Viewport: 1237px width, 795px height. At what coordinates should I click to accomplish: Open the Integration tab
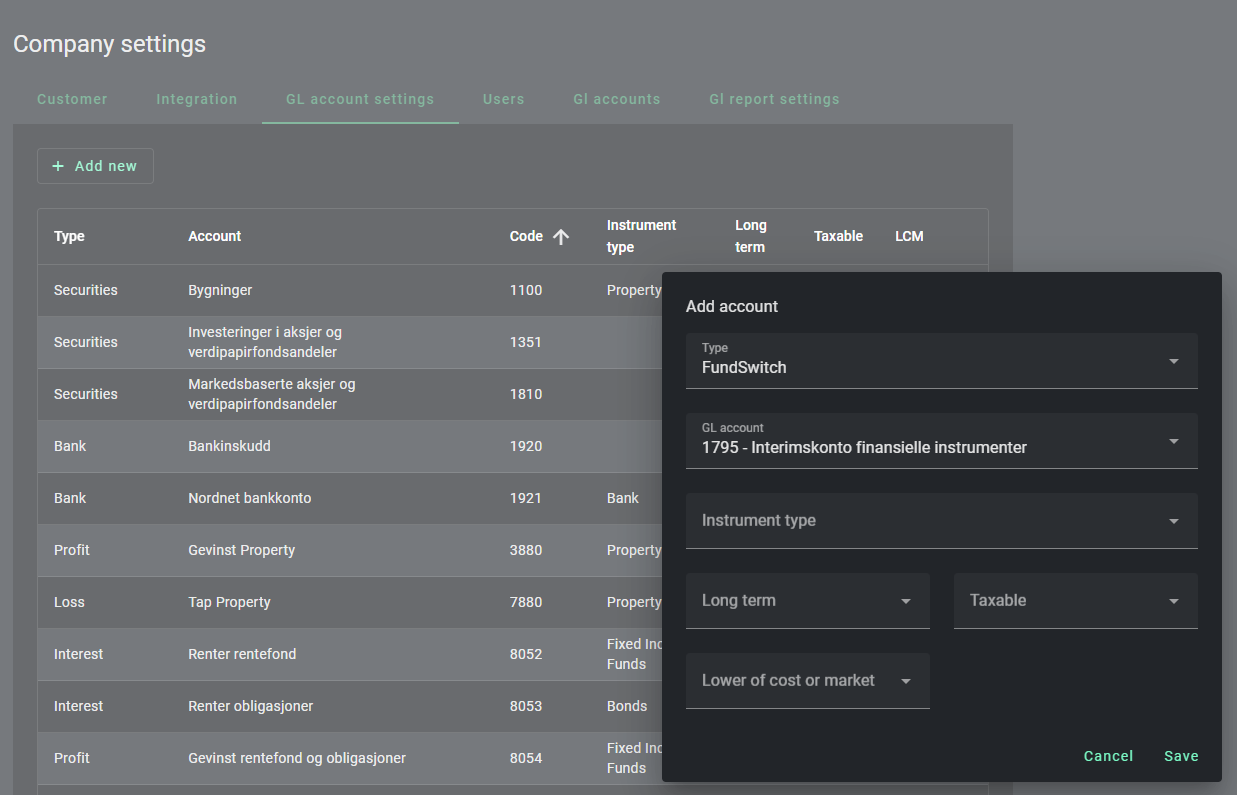point(197,99)
